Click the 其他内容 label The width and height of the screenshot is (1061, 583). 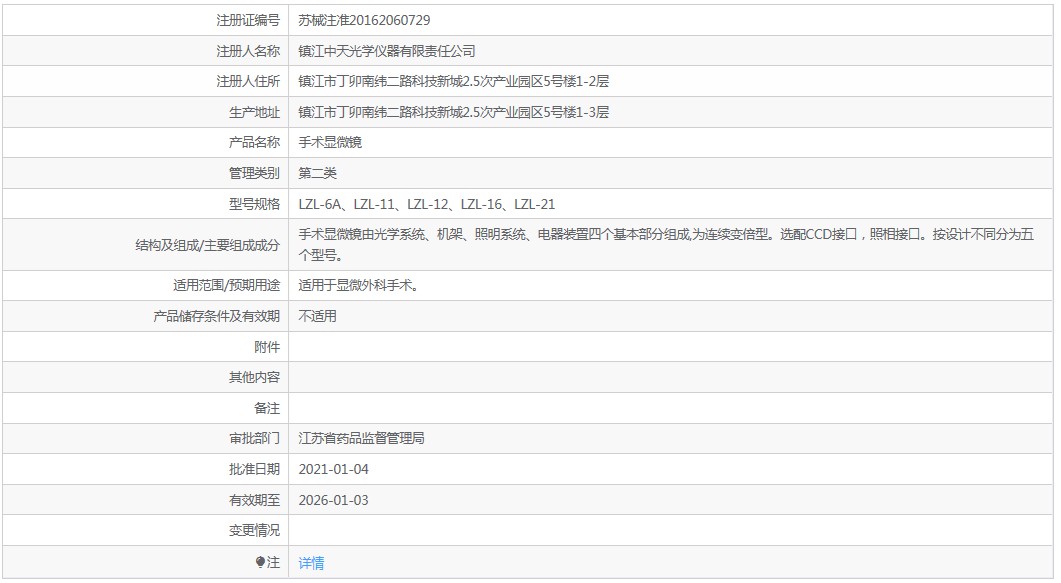click(254, 377)
